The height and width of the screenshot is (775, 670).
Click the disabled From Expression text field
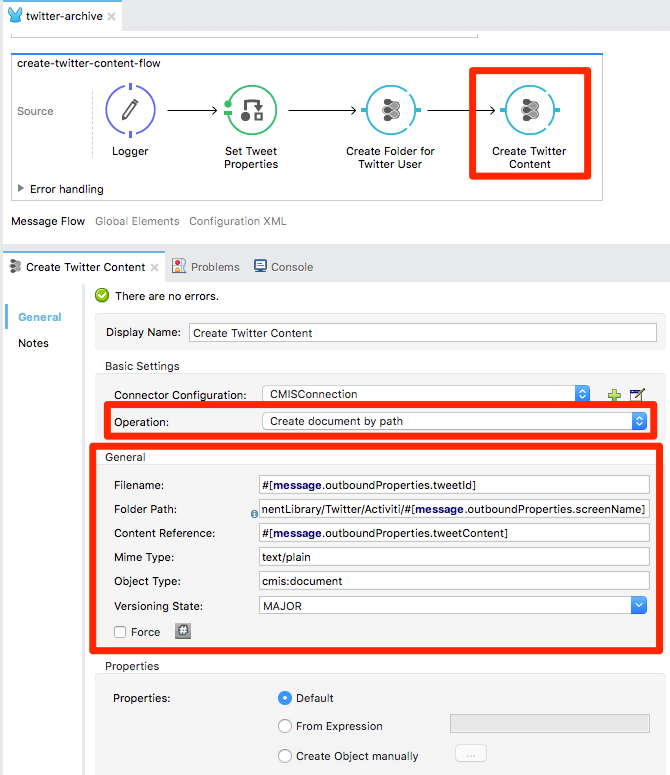click(x=549, y=724)
